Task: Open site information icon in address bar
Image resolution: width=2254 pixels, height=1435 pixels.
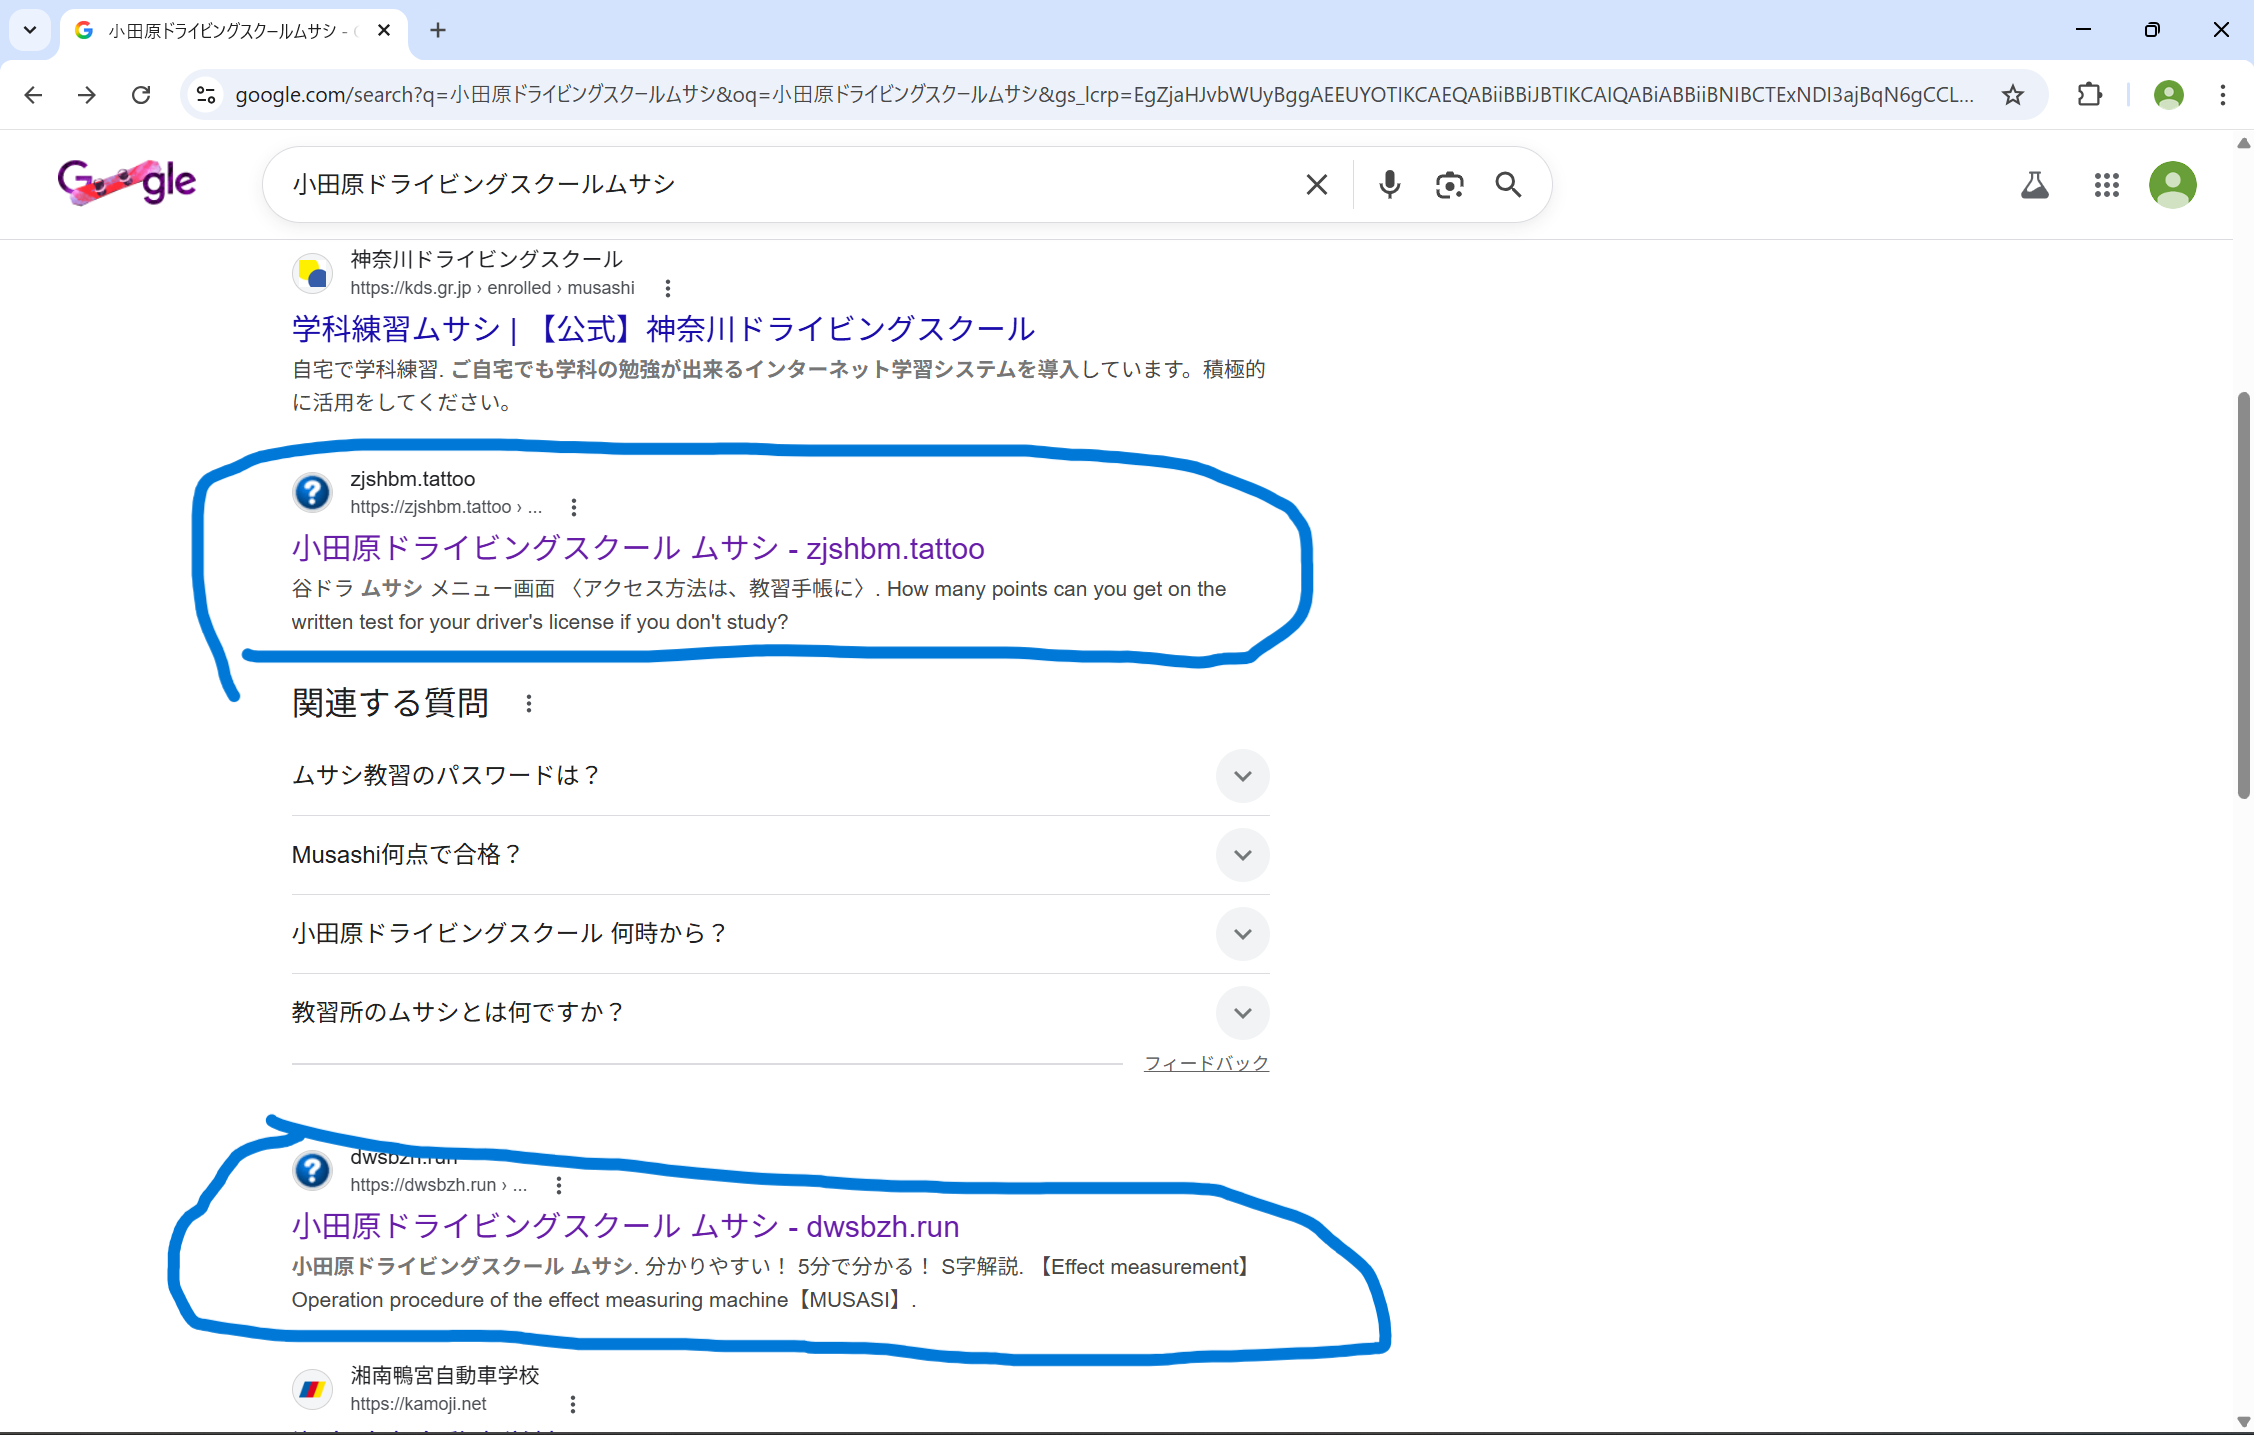Action: (x=206, y=94)
